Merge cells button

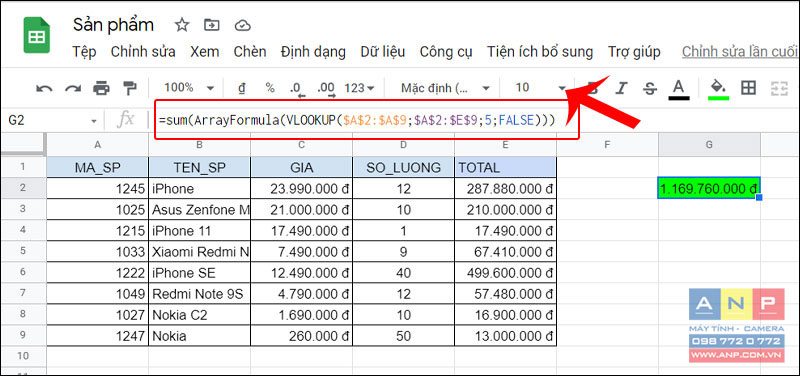[779, 88]
